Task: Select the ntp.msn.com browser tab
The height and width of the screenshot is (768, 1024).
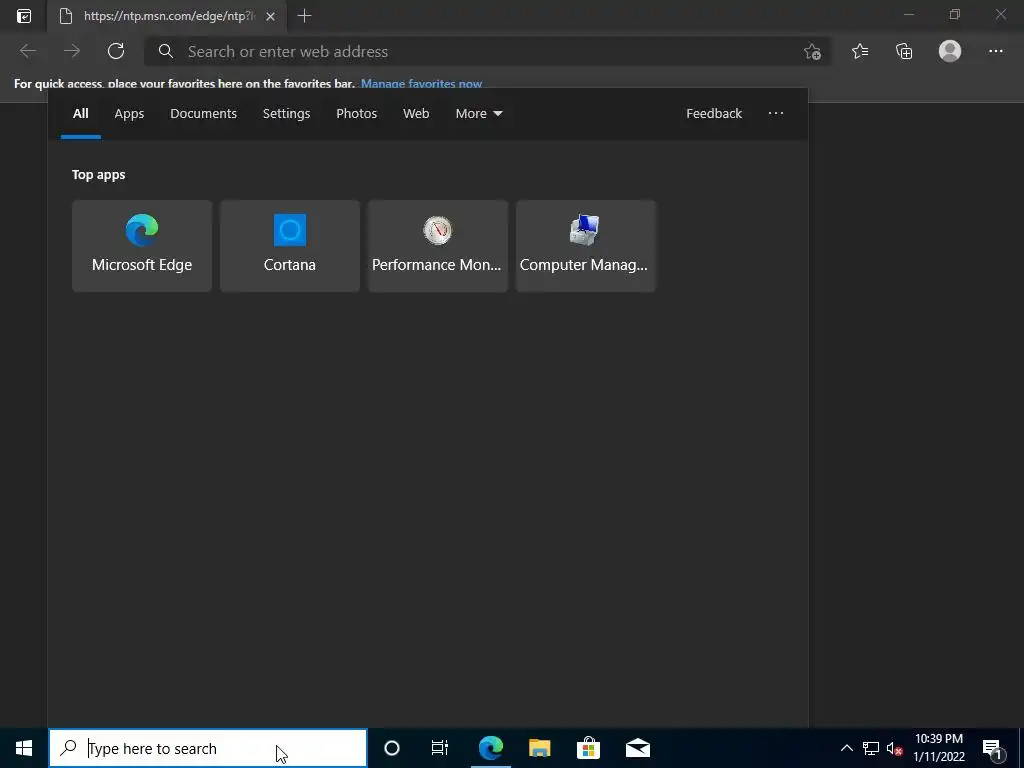Action: (166, 16)
